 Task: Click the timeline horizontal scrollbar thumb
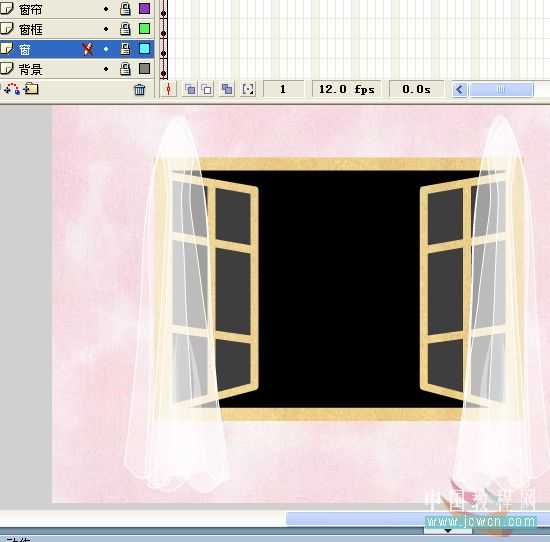click(501, 90)
